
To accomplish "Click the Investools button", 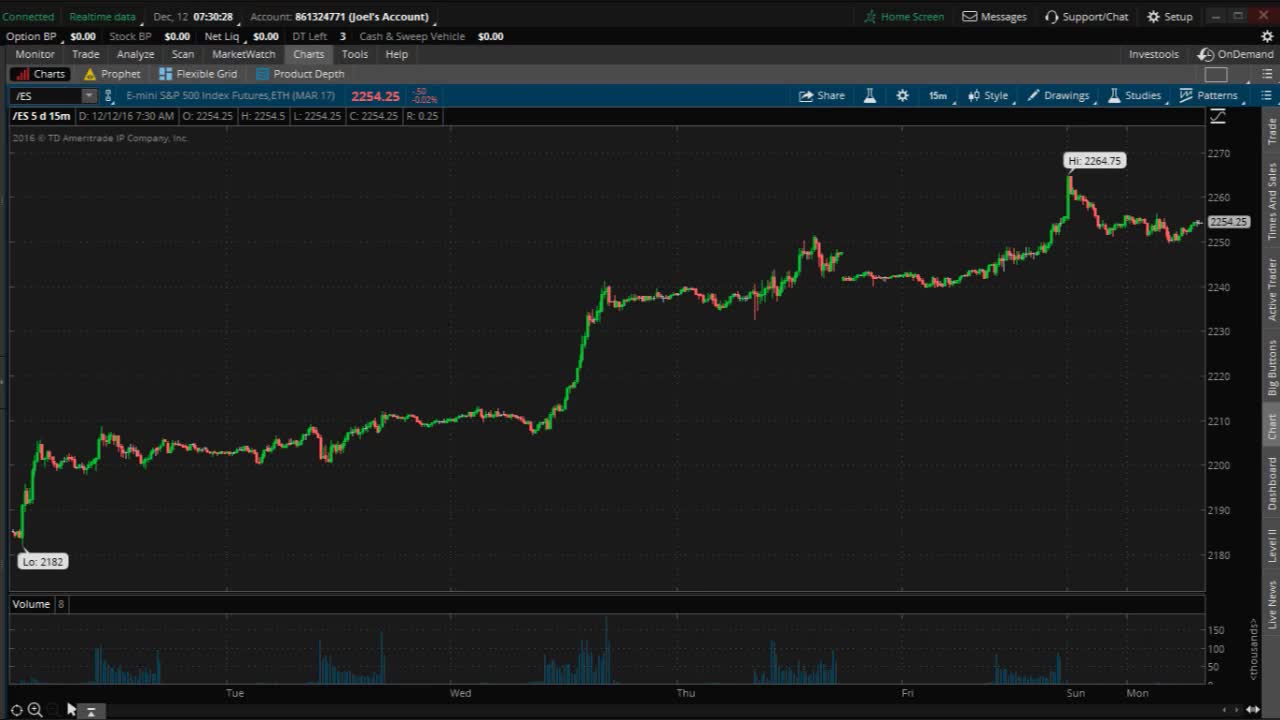I will 1154,54.
